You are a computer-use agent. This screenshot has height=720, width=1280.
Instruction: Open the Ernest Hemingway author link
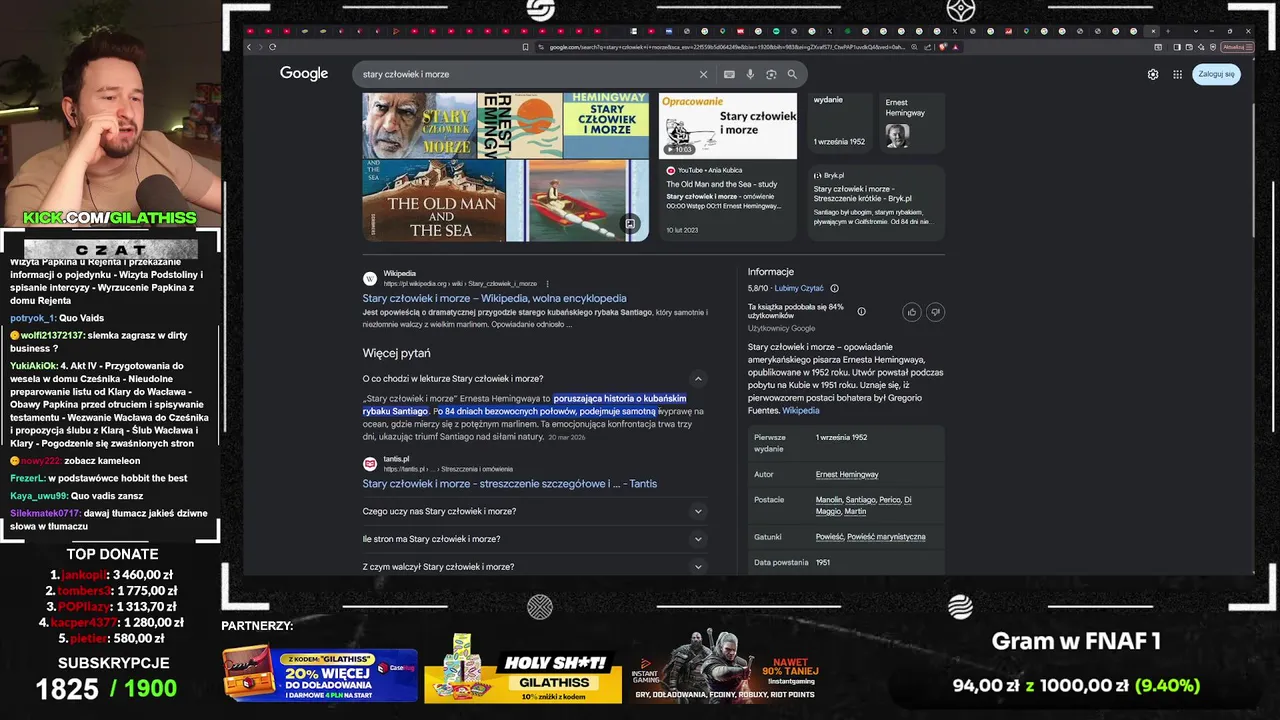847,475
